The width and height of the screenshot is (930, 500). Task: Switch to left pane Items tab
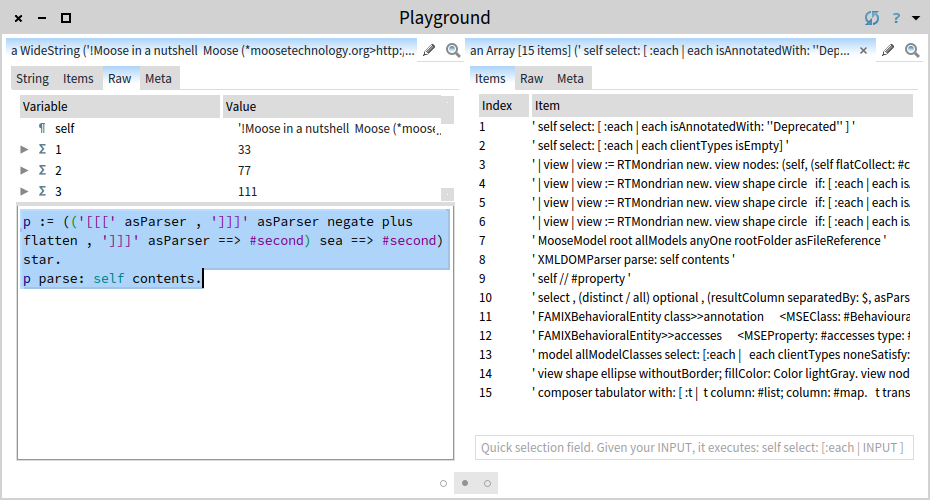click(x=78, y=78)
